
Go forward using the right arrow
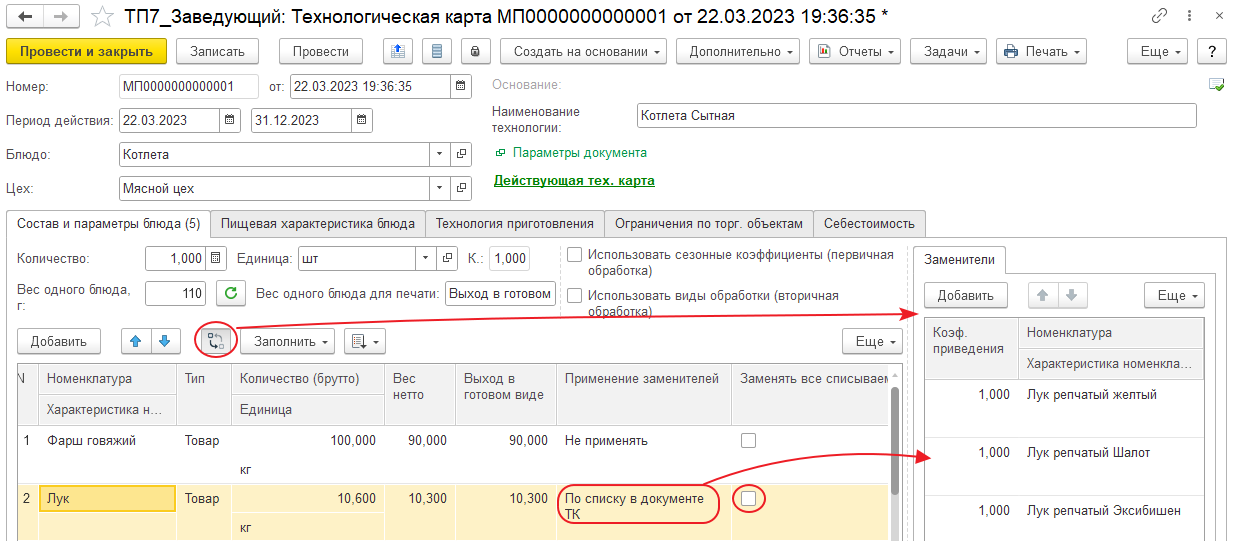[x=61, y=16]
